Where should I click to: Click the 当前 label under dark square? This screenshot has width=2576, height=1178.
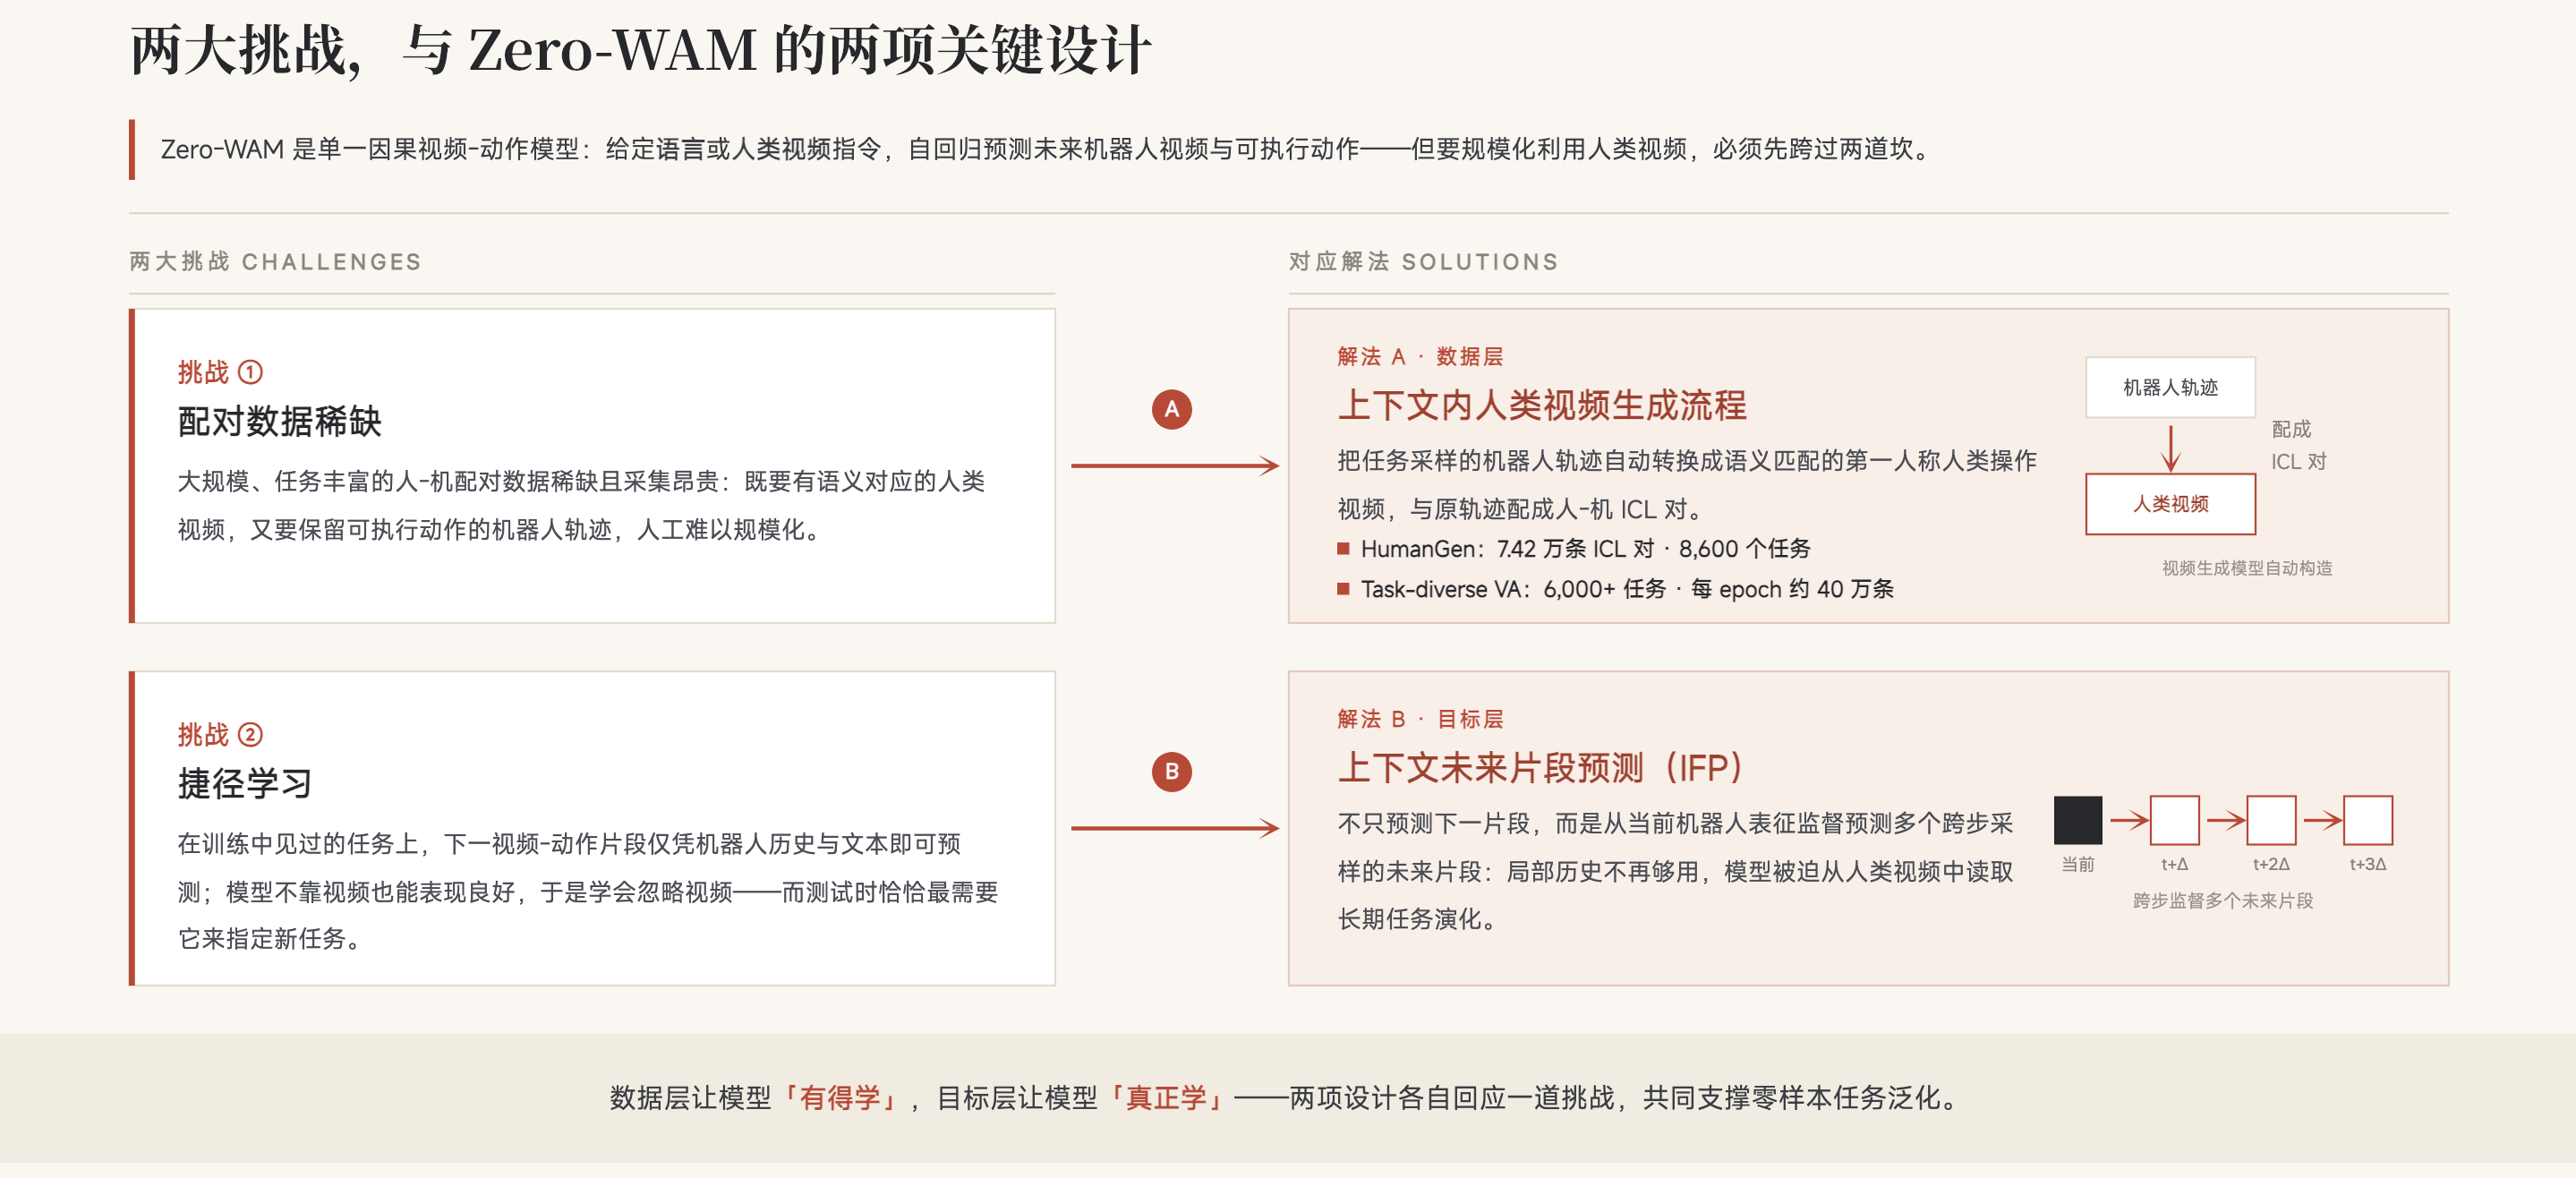(x=2077, y=864)
